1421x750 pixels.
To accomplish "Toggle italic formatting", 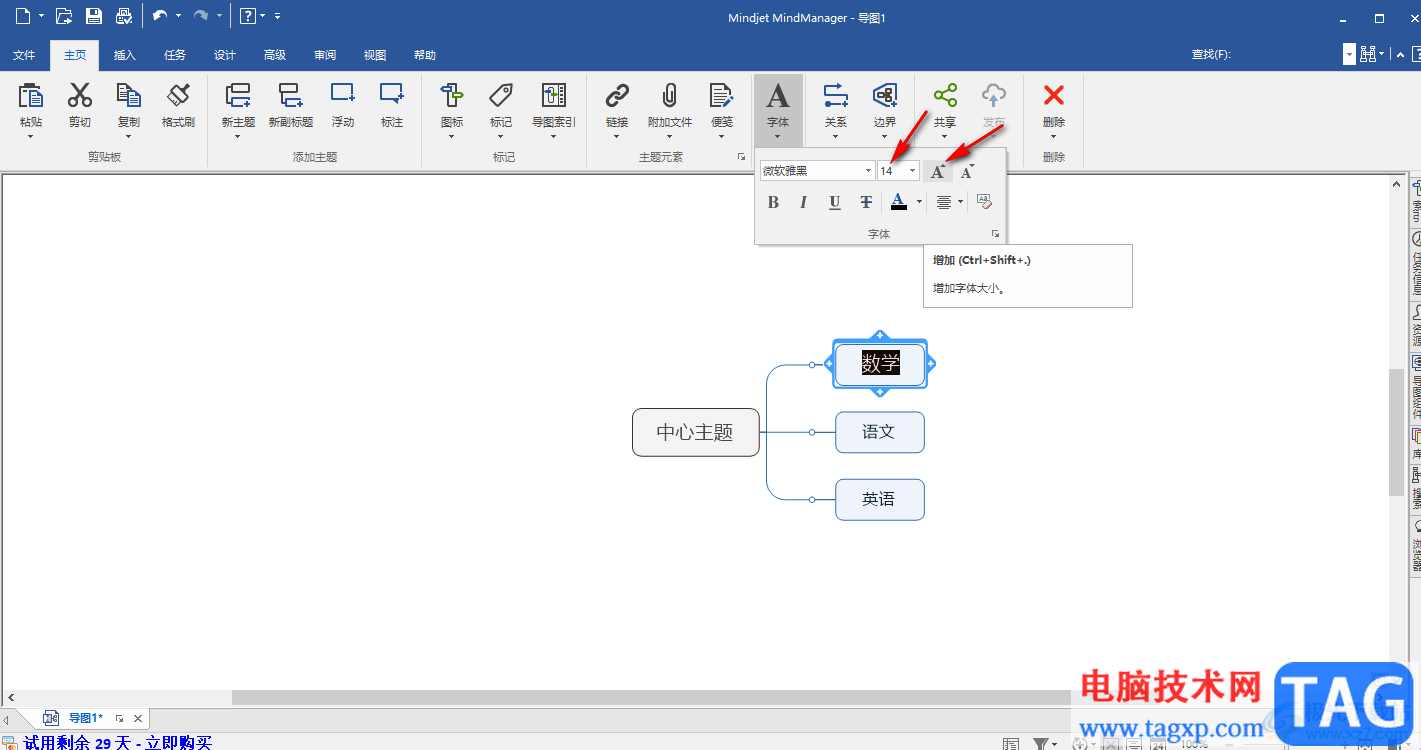I will click(803, 202).
